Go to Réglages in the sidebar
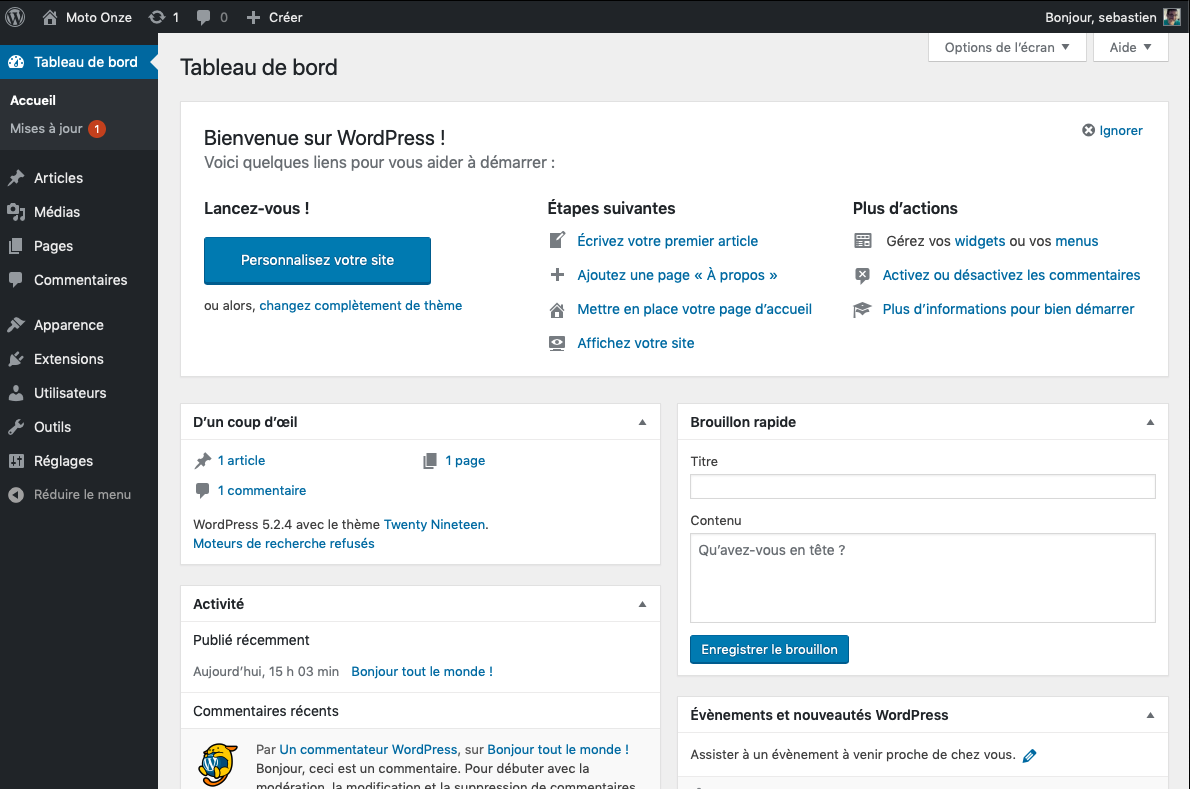Image resolution: width=1190 pixels, height=789 pixels. (63, 461)
